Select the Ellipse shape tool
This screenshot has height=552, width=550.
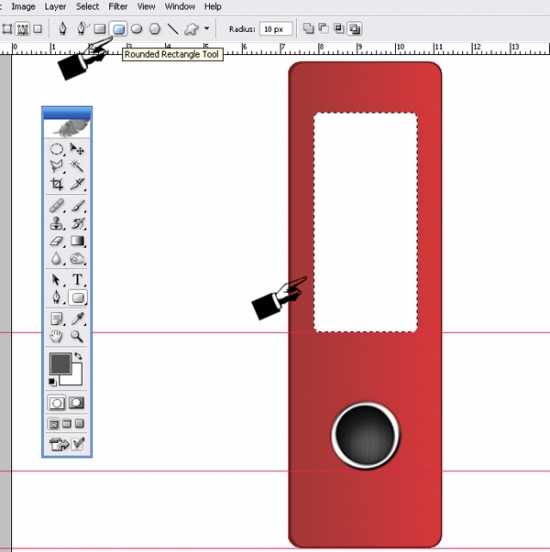point(137,29)
